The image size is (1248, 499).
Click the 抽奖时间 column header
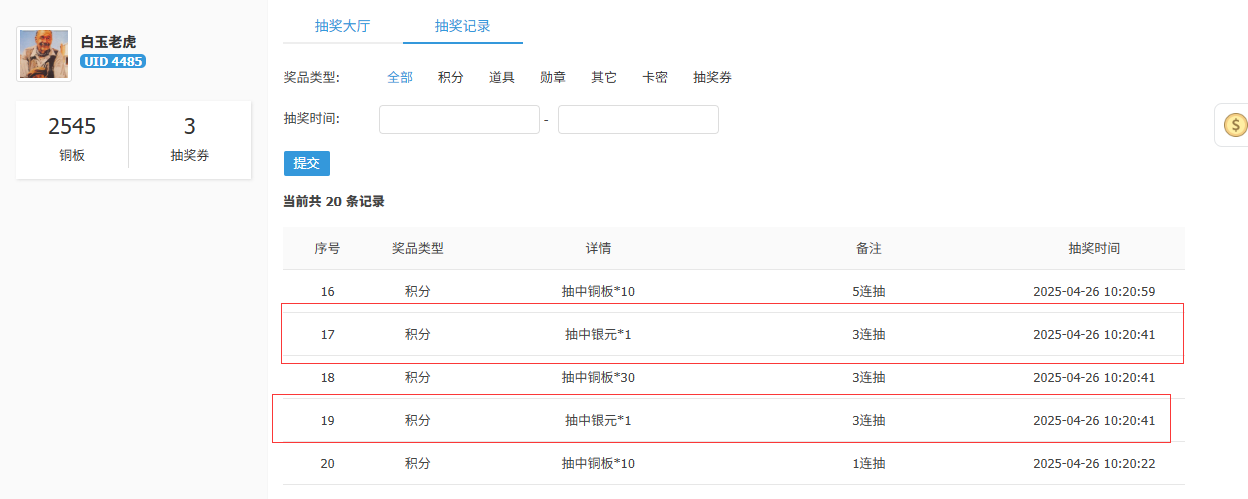point(1094,248)
